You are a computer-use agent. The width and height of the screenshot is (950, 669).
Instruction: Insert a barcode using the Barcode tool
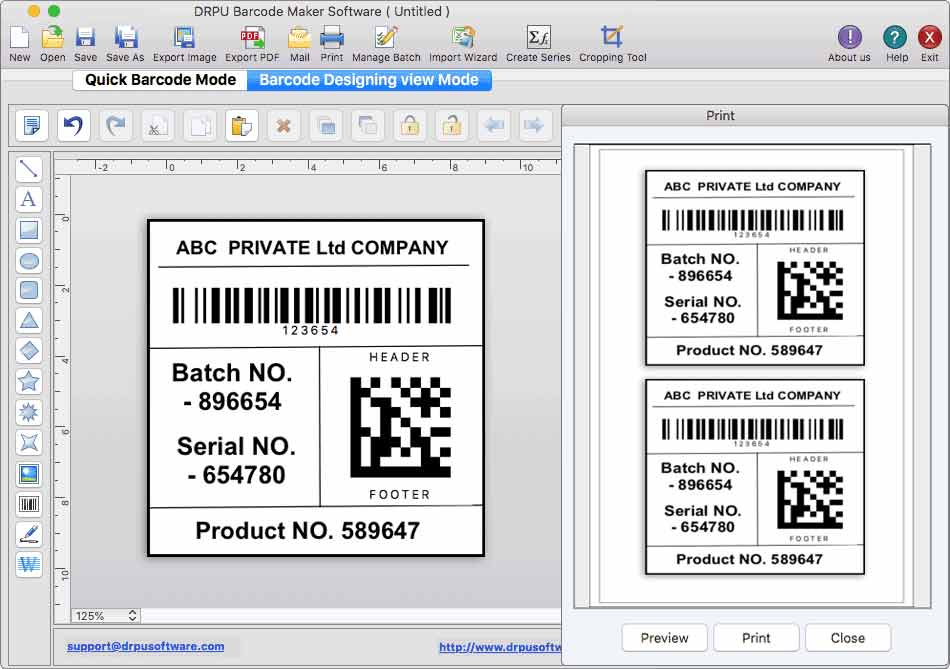(x=29, y=504)
